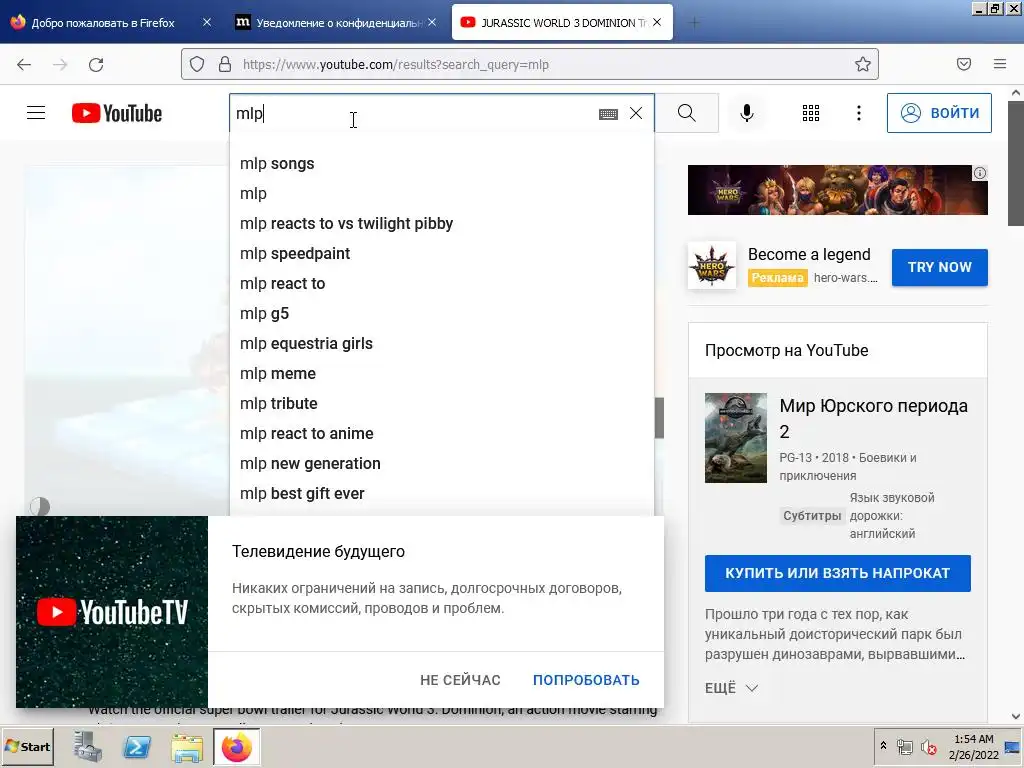Select the JURASSIC WORLD 3 DOMINION tab
The height and width of the screenshot is (768, 1024).
tap(564, 23)
